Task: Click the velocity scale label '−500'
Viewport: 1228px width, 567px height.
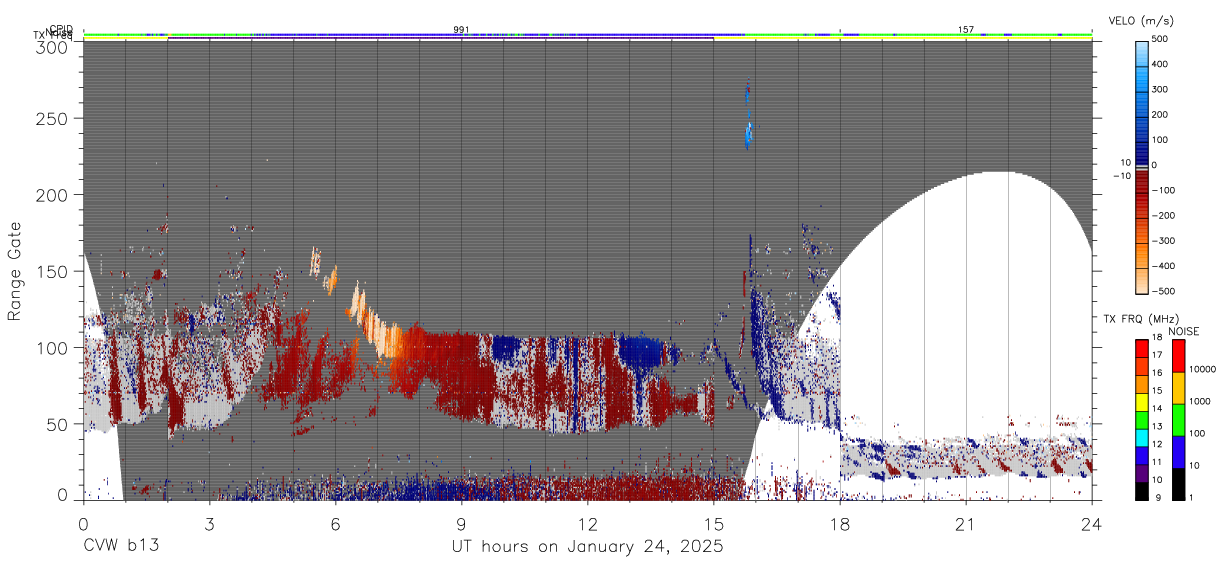Action: [1162, 291]
